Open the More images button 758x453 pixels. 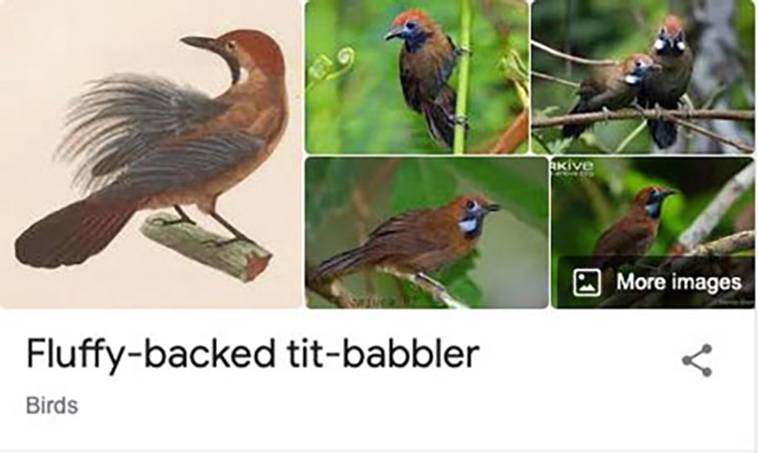[656, 282]
